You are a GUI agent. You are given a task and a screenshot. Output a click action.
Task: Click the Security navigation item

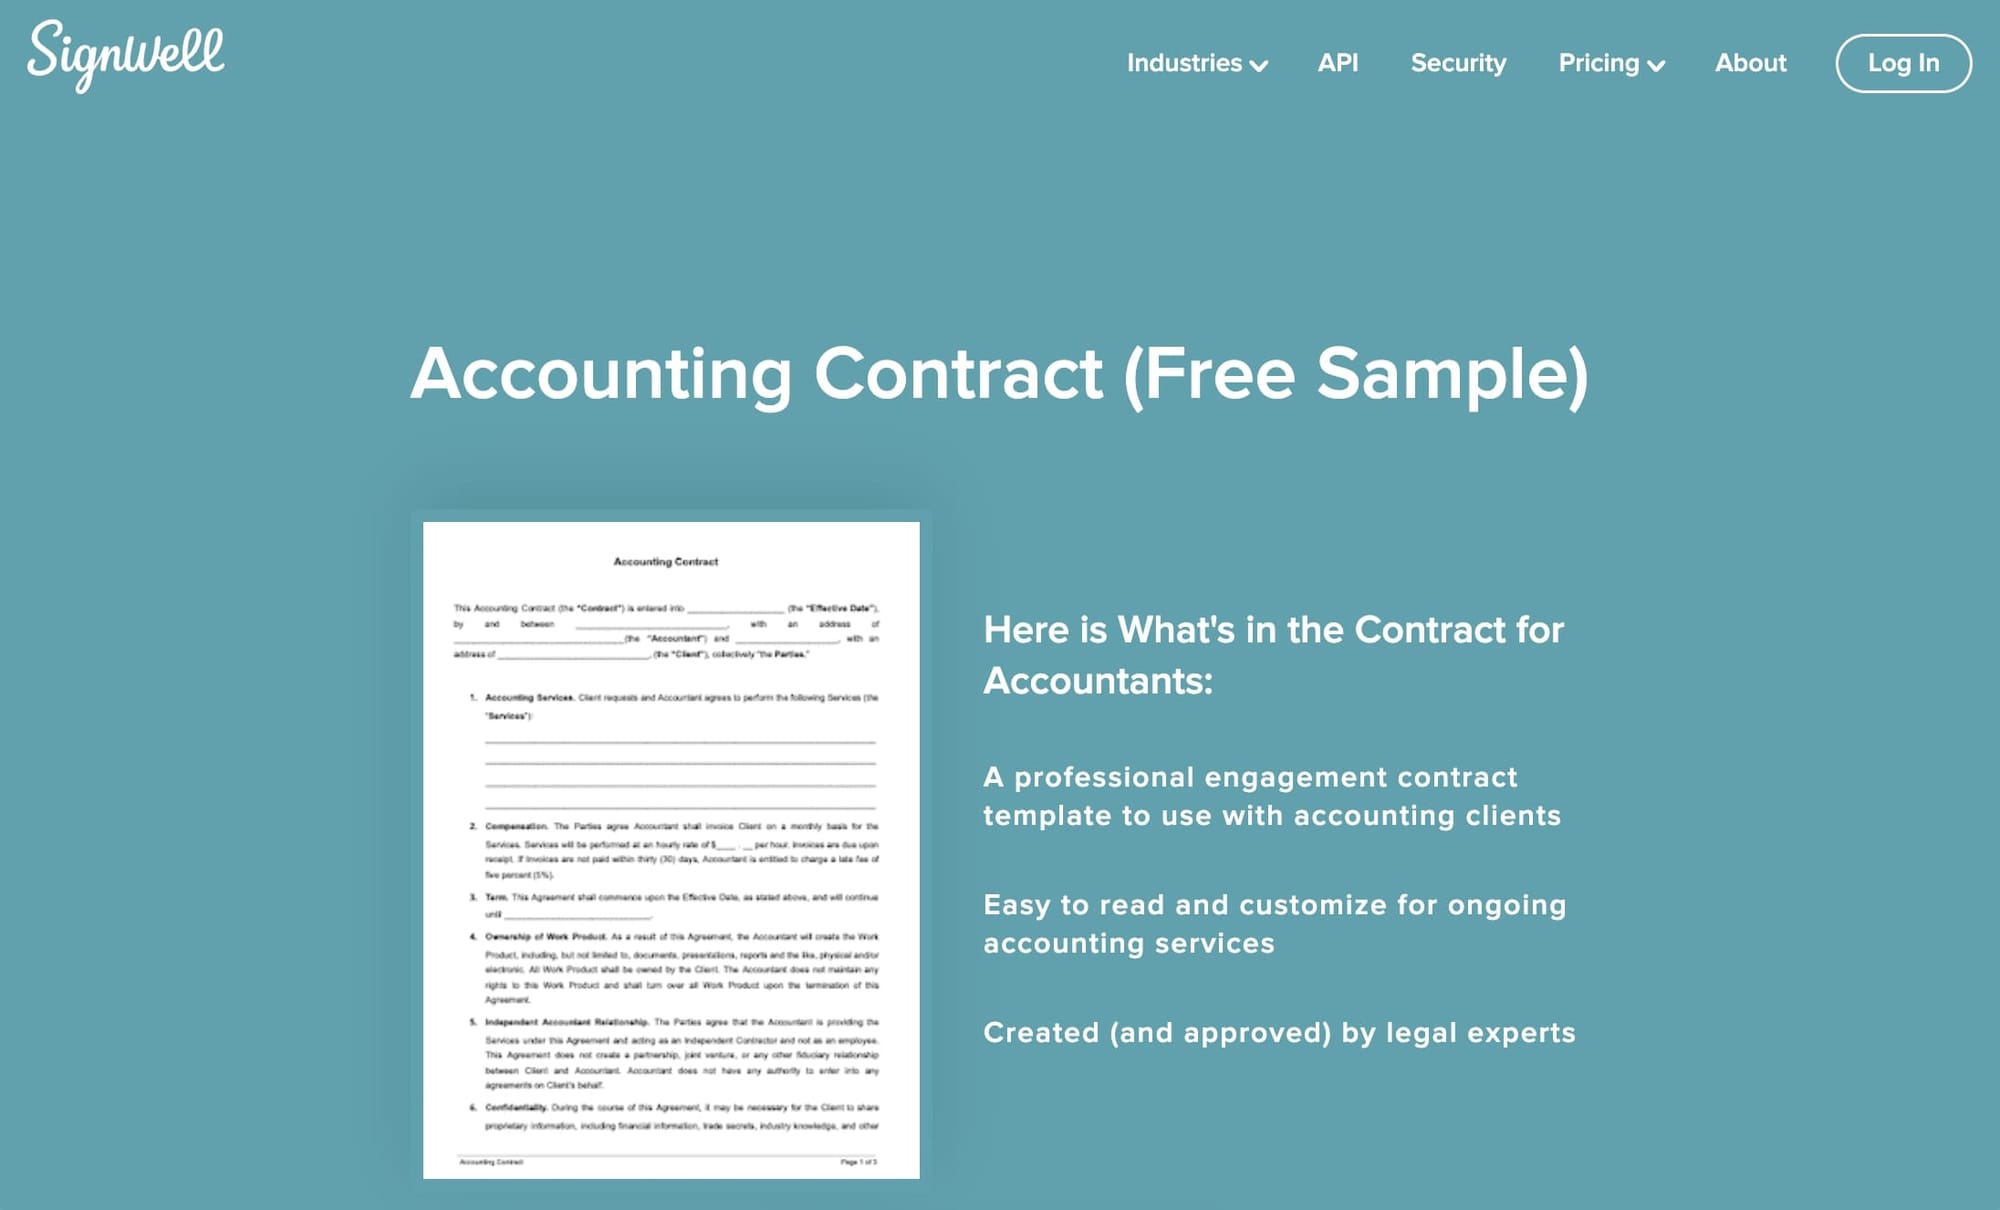click(x=1457, y=64)
